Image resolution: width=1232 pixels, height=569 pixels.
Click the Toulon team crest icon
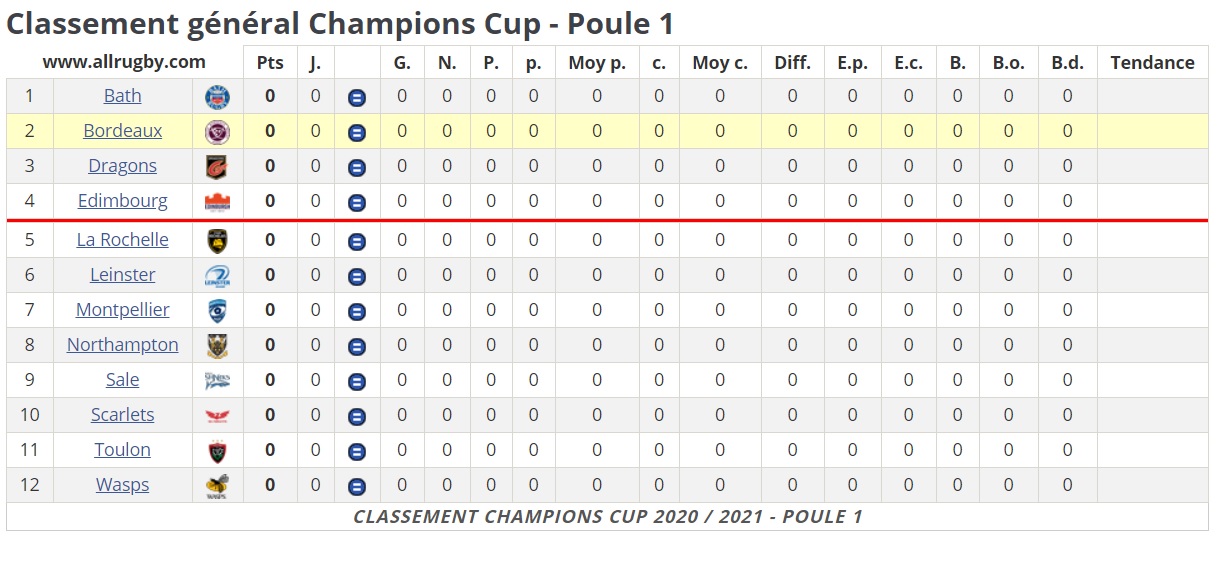coord(217,451)
